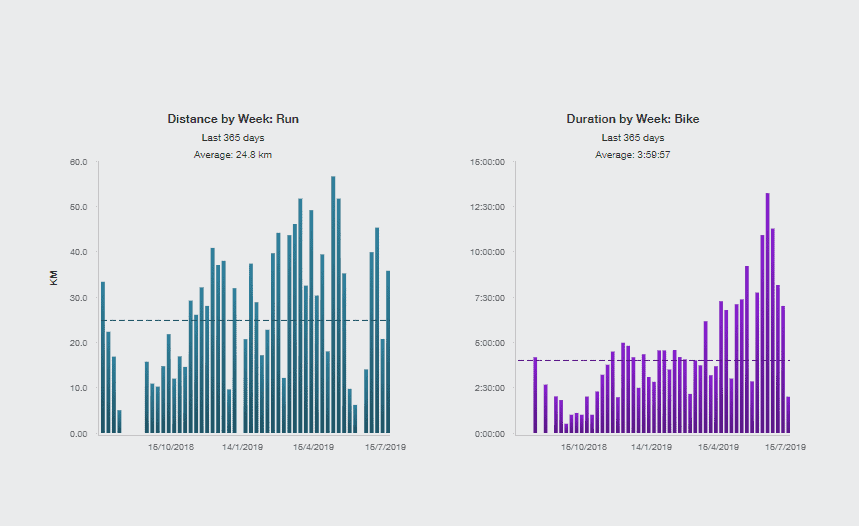Select "Last 365 days" under the Run chart
This screenshot has width=859, height=526.
click(233, 137)
